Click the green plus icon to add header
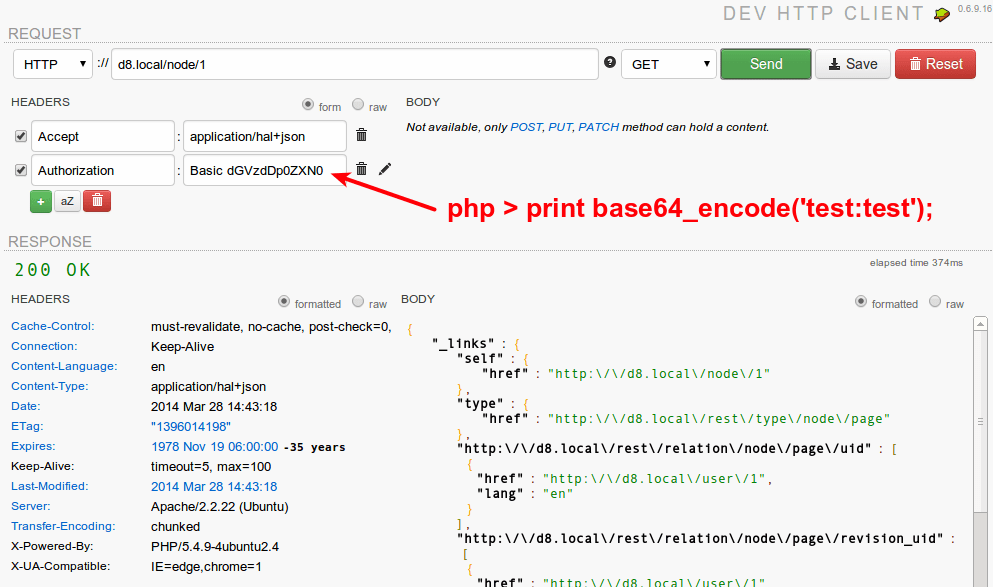The width and height of the screenshot is (993, 587). pyautogui.click(x=40, y=201)
